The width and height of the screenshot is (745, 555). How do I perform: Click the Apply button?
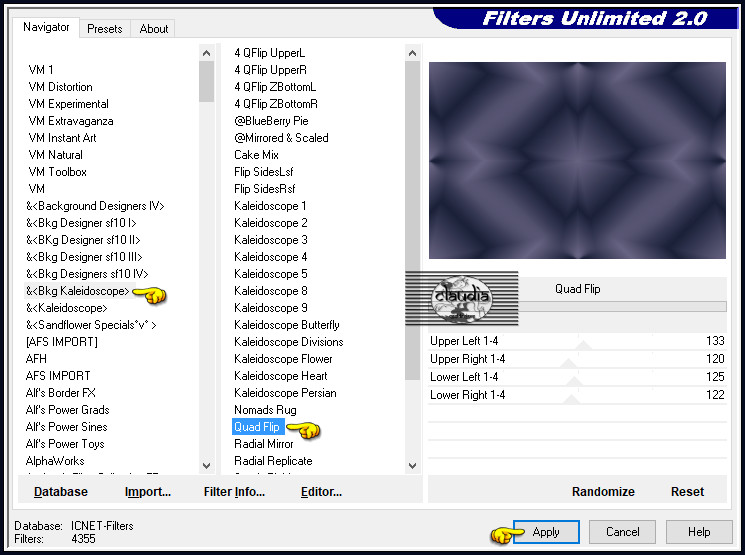(546, 532)
